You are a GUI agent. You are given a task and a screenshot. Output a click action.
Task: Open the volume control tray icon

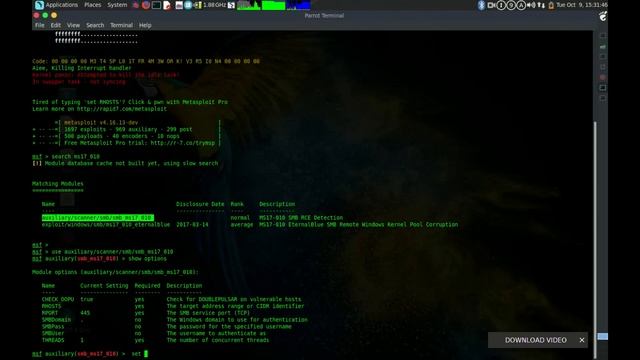[x=531, y=5]
